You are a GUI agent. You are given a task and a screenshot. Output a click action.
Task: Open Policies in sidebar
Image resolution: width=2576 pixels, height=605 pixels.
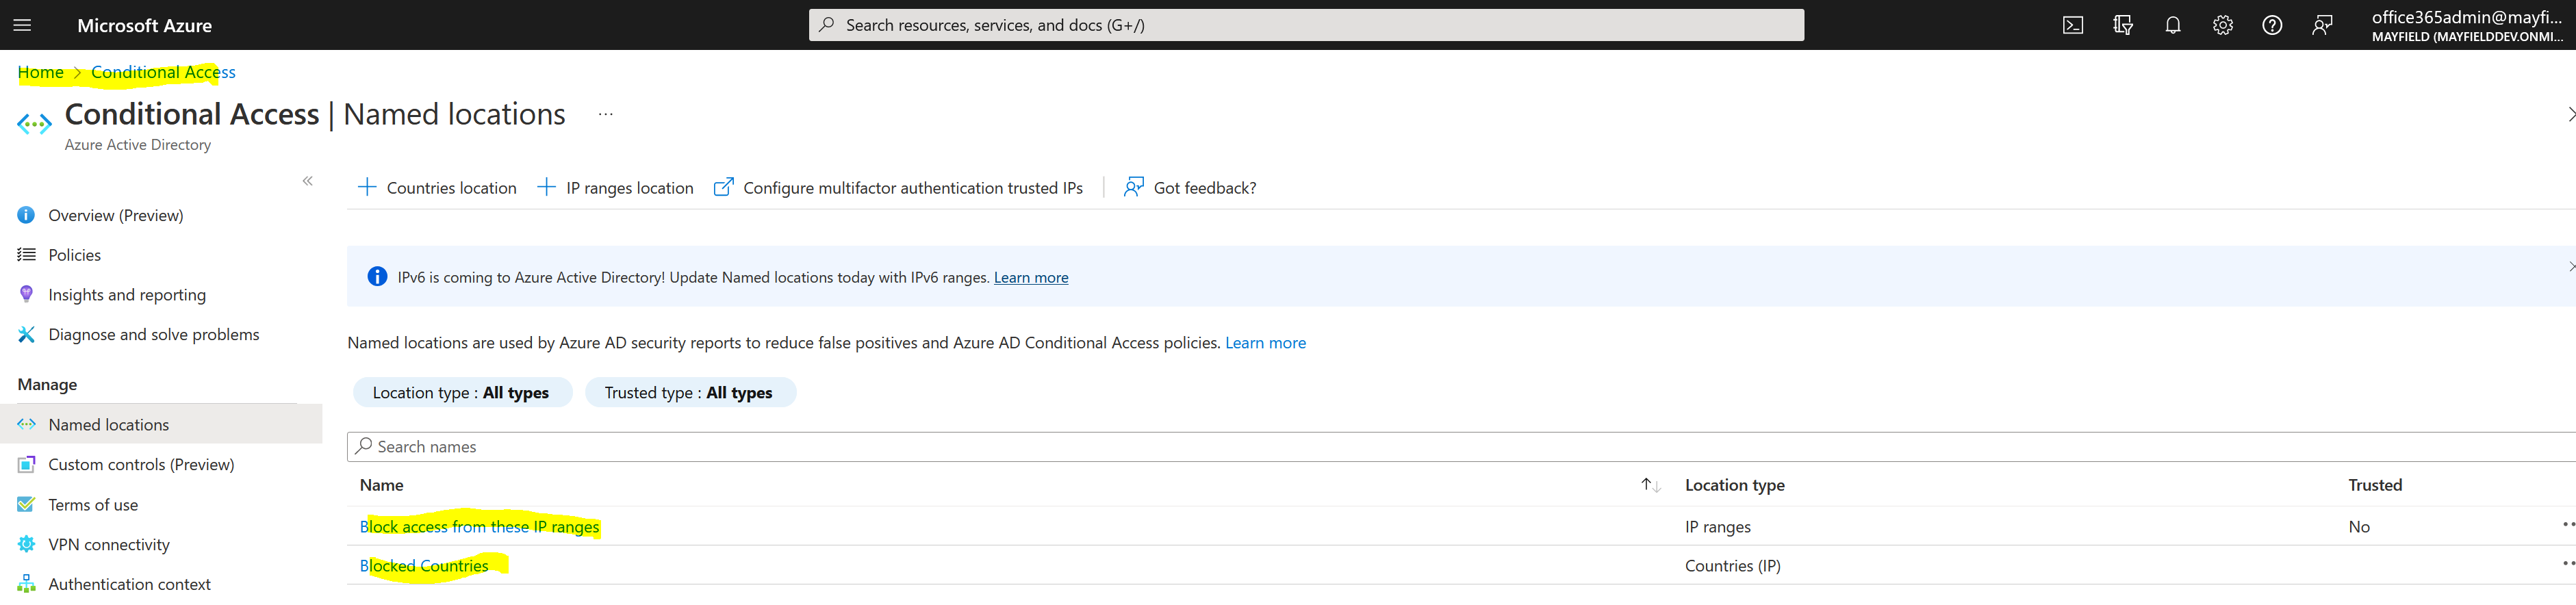[x=75, y=255]
